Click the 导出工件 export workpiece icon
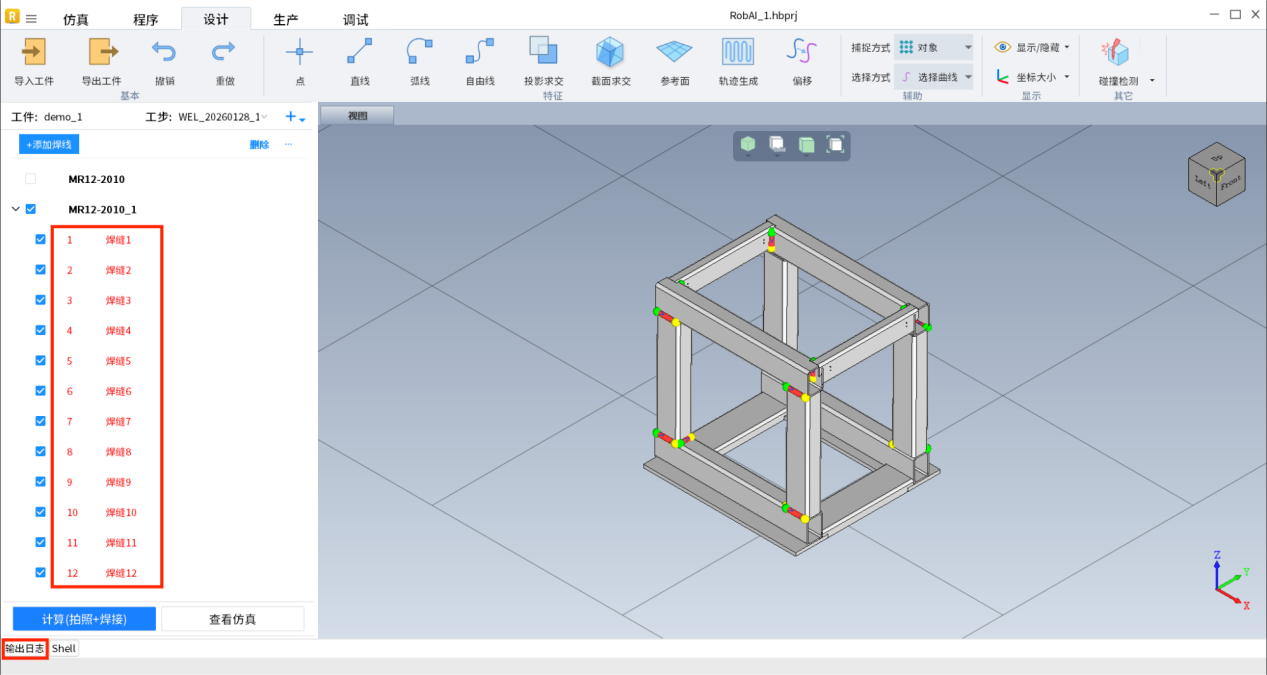The image size is (1267, 675). pyautogui.click(x=101, y=52)
